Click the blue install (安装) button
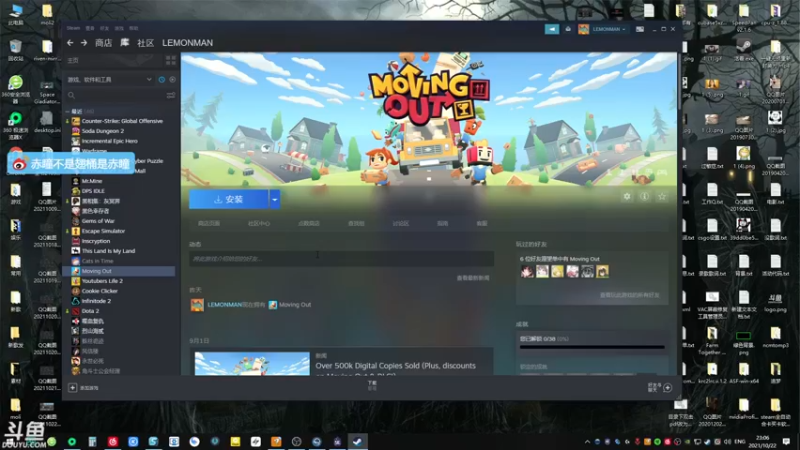This screenshot has width=800, height=450. (229, 199)
